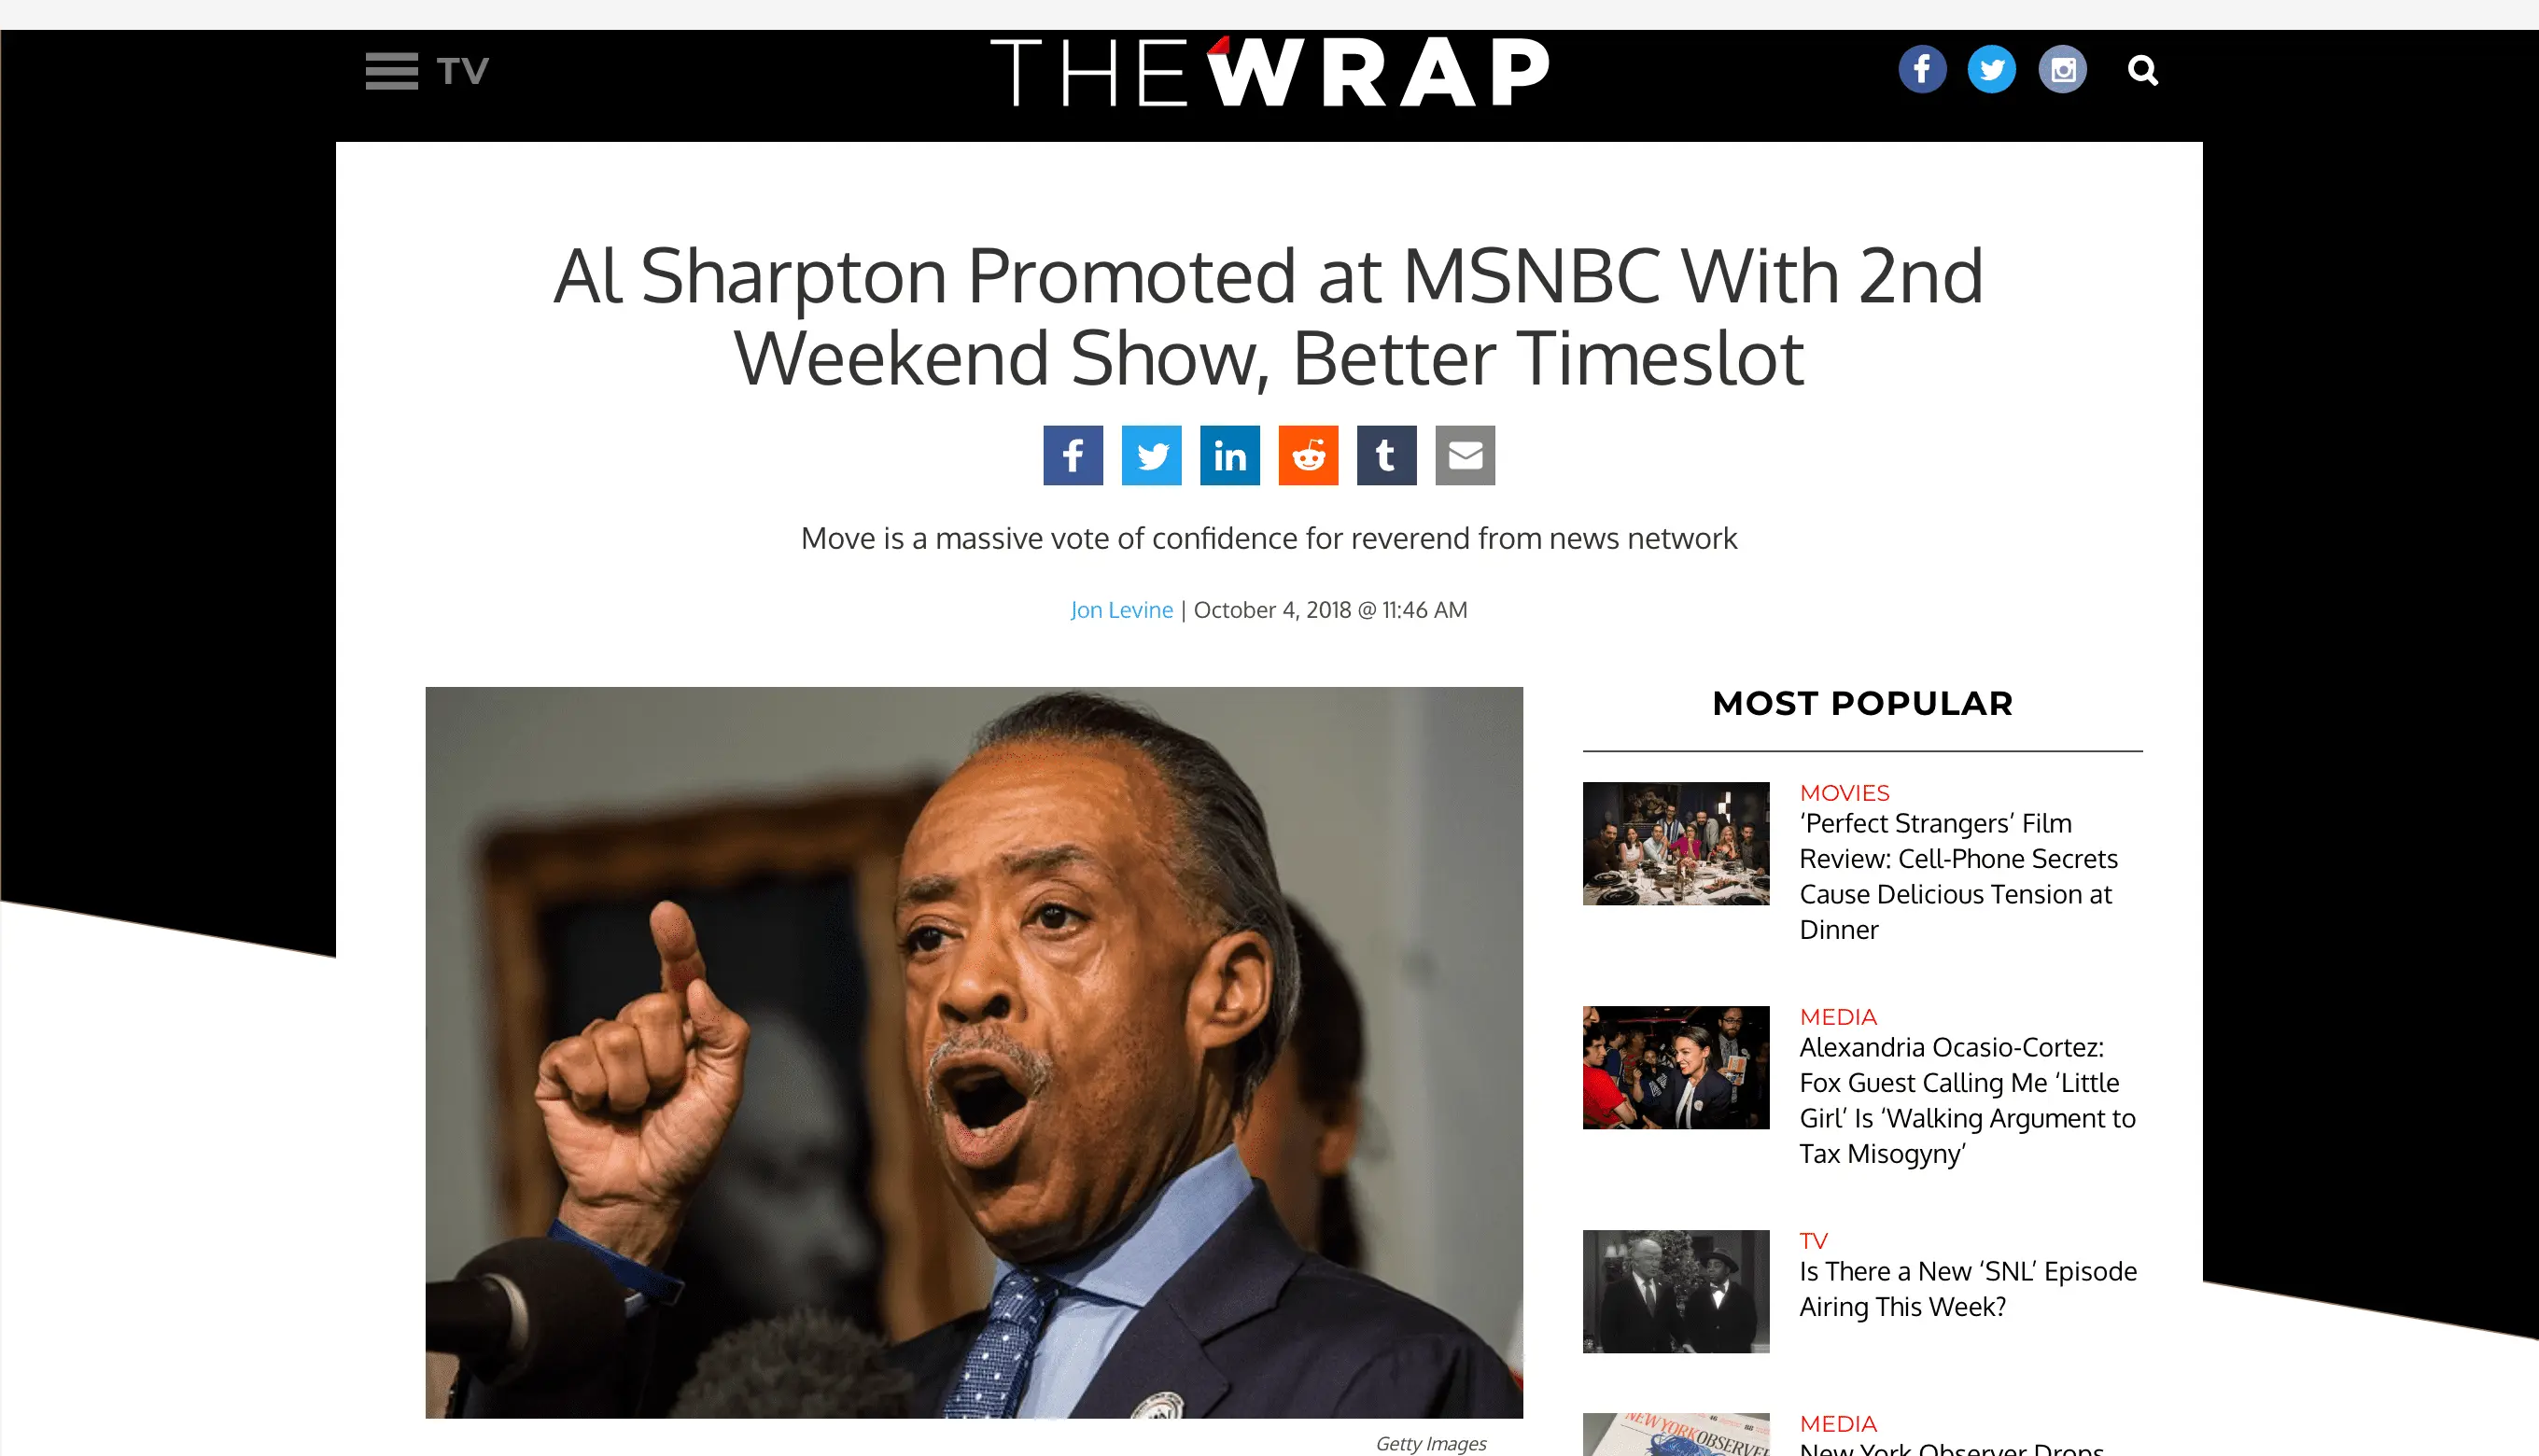The image size is (2539, 1456).
Task: Open author Jon Levine's page
Action: (x=1121, y=610)
